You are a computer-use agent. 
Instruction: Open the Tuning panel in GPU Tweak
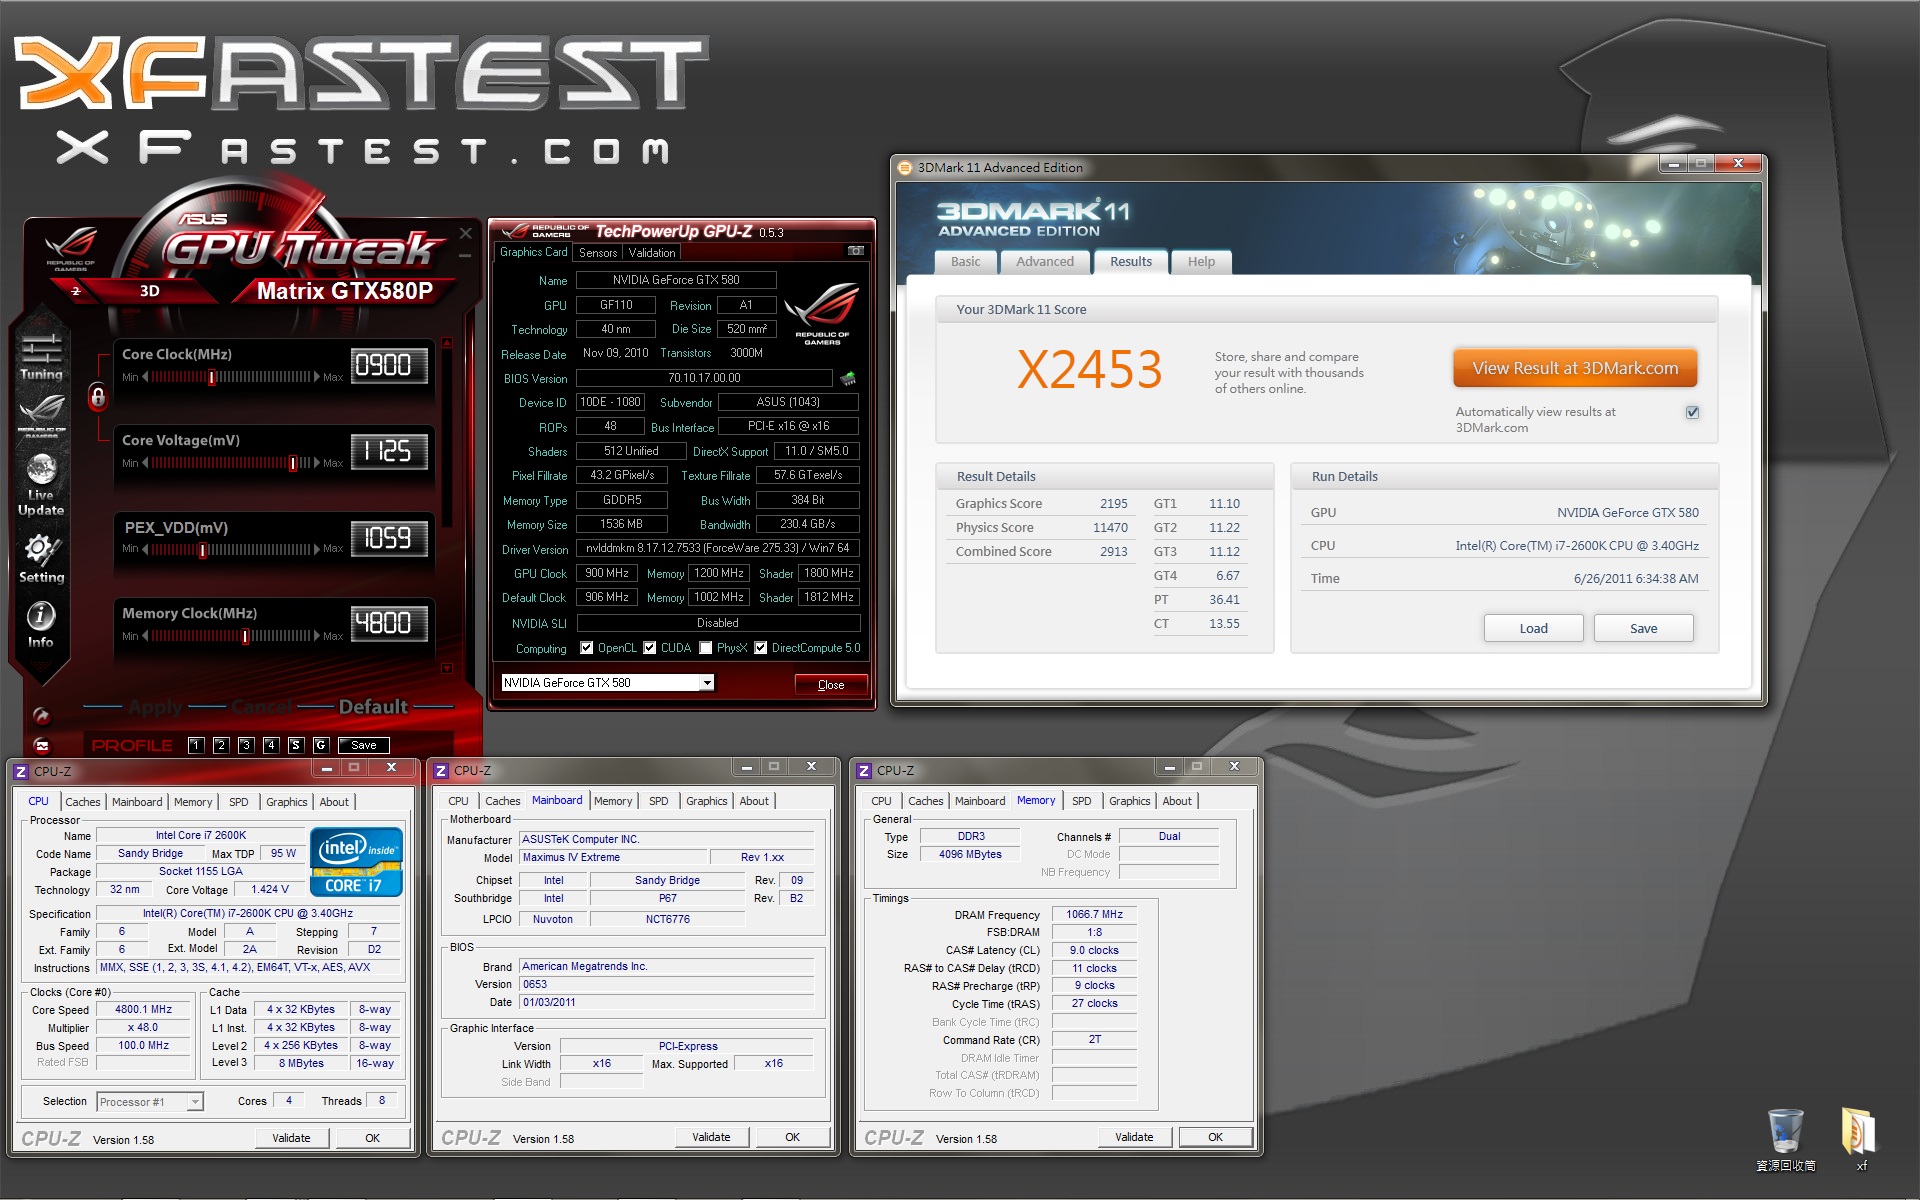(41, 357)
